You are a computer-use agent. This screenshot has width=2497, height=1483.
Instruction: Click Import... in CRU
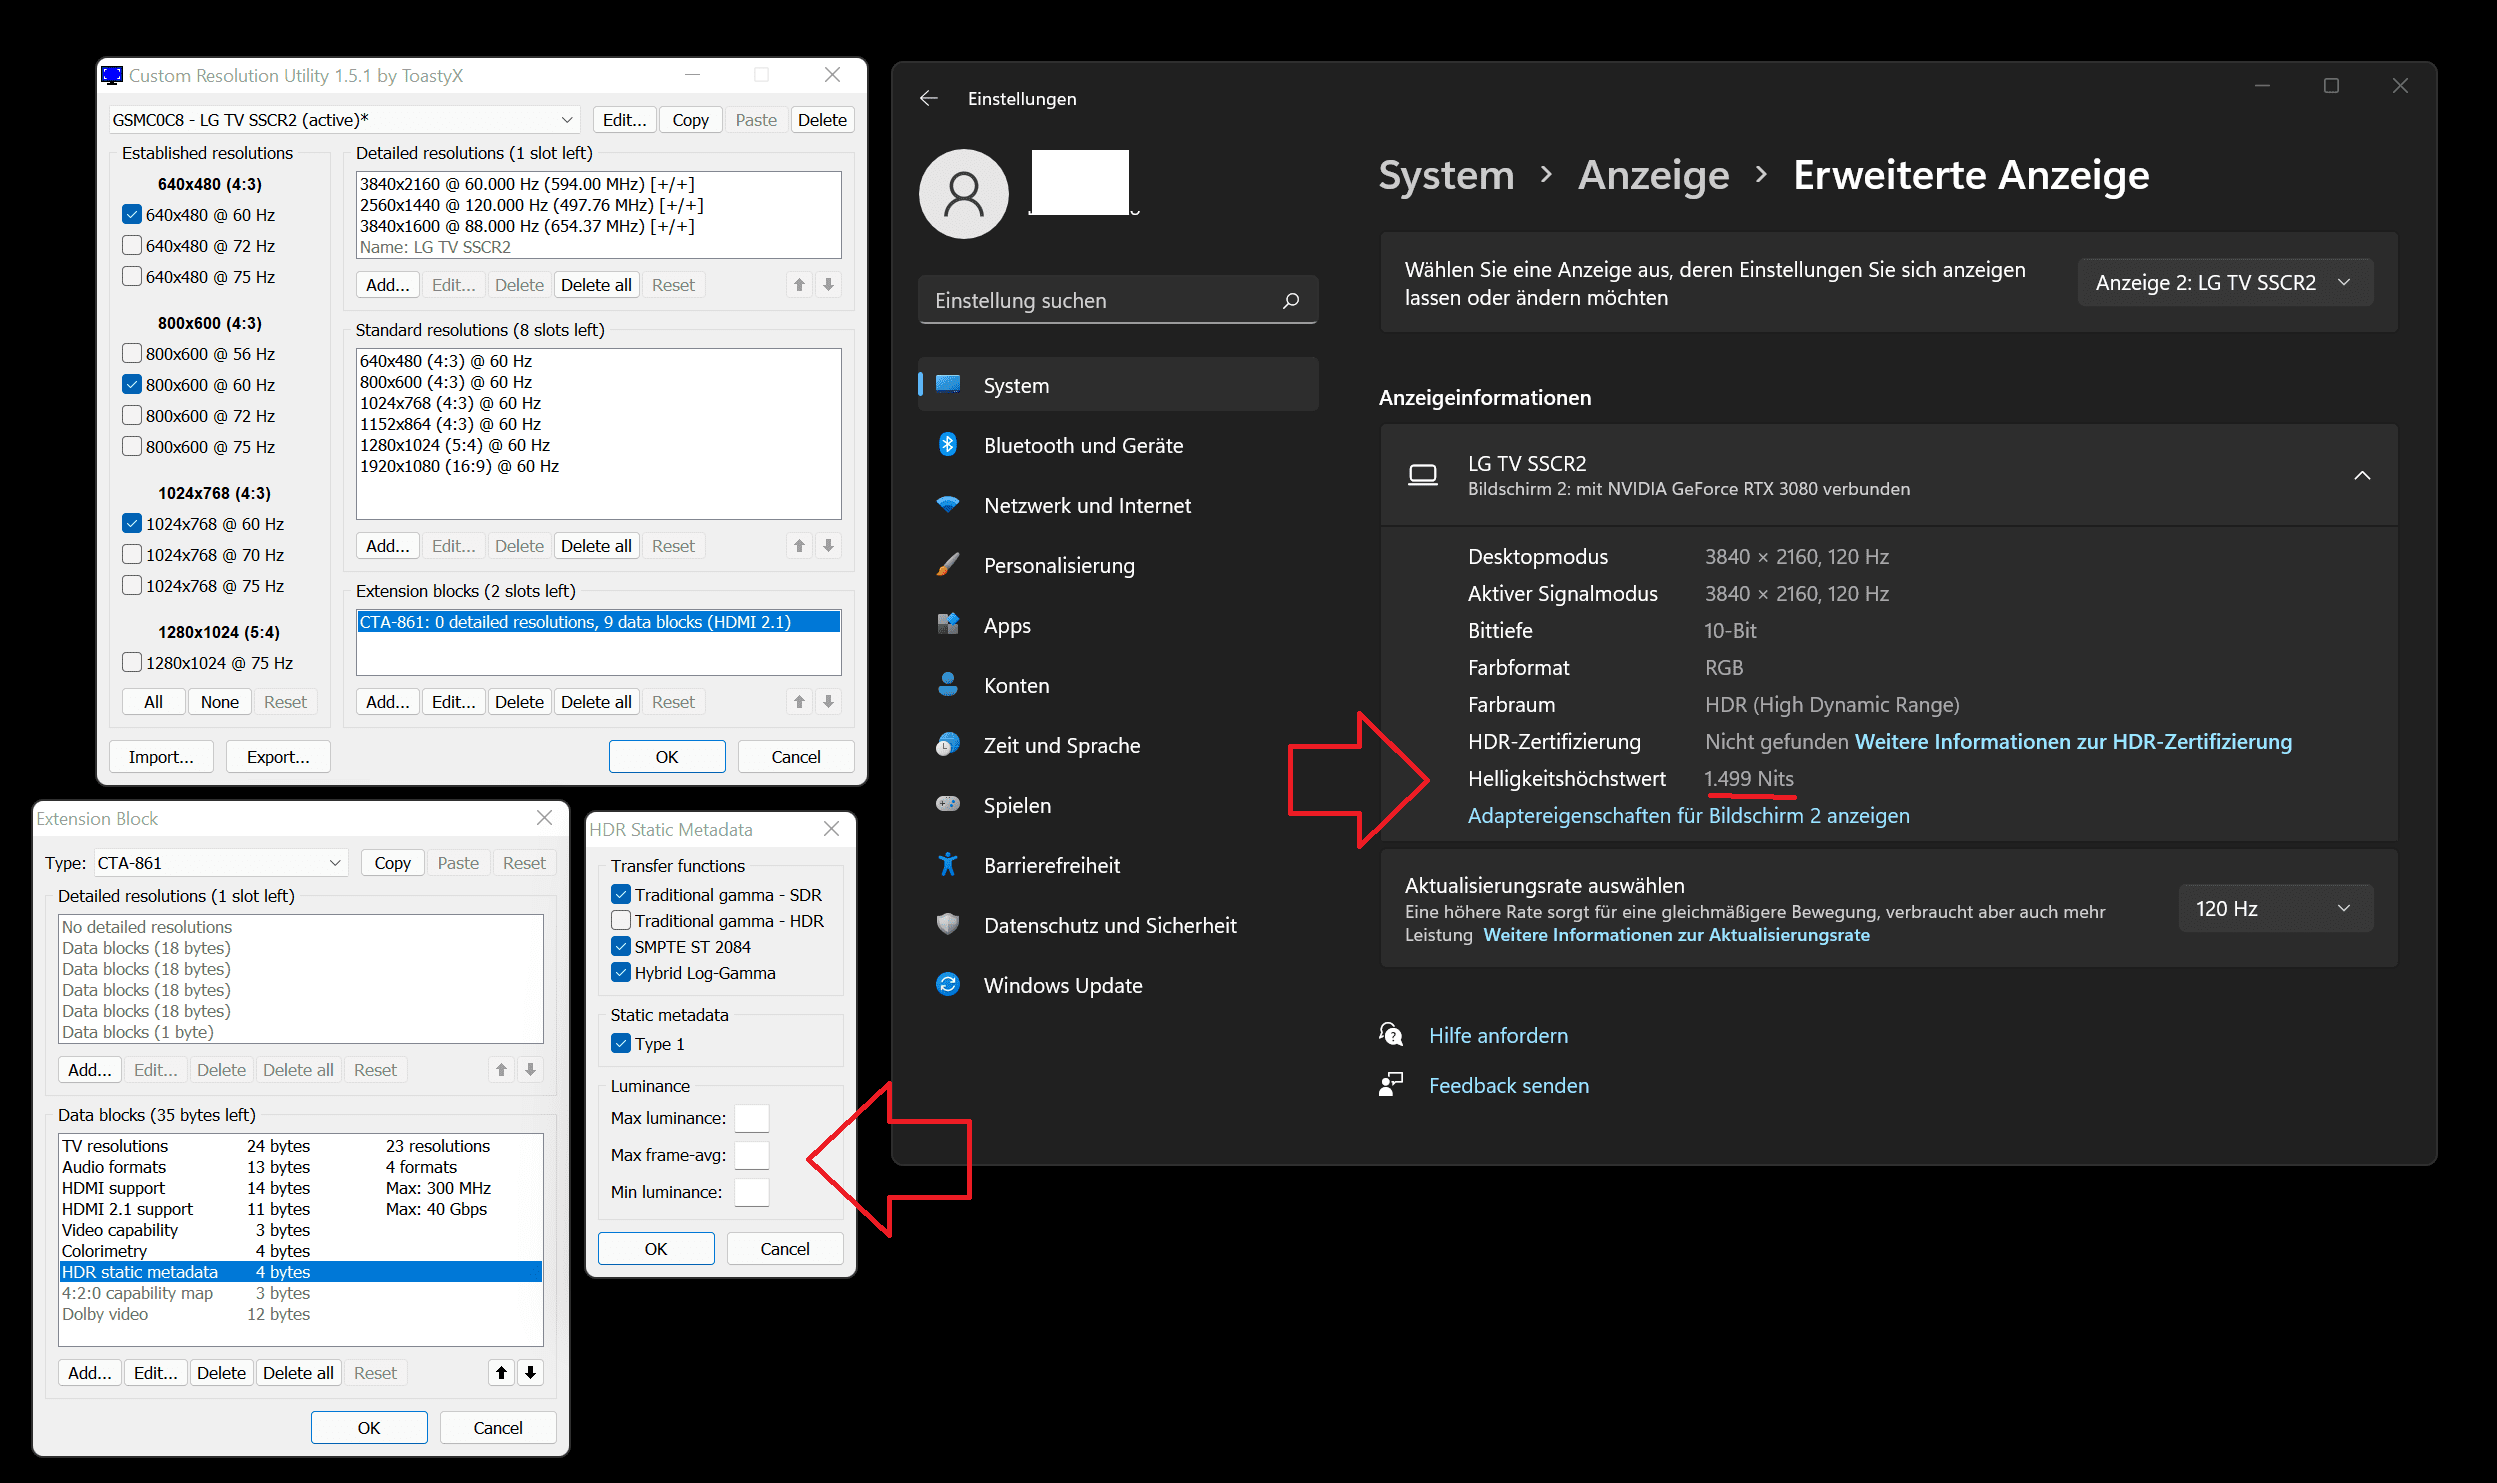click(x=161, y=757)
